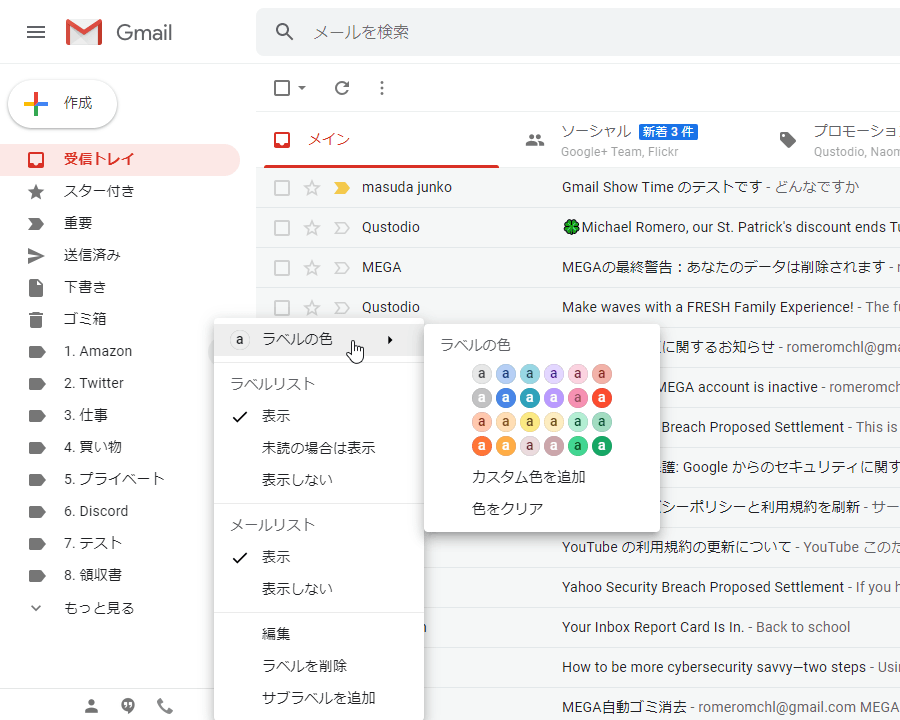This screenshot has height=720, width=900.
Task: Click the Gmail envelope logo
Action: [84, 32]
